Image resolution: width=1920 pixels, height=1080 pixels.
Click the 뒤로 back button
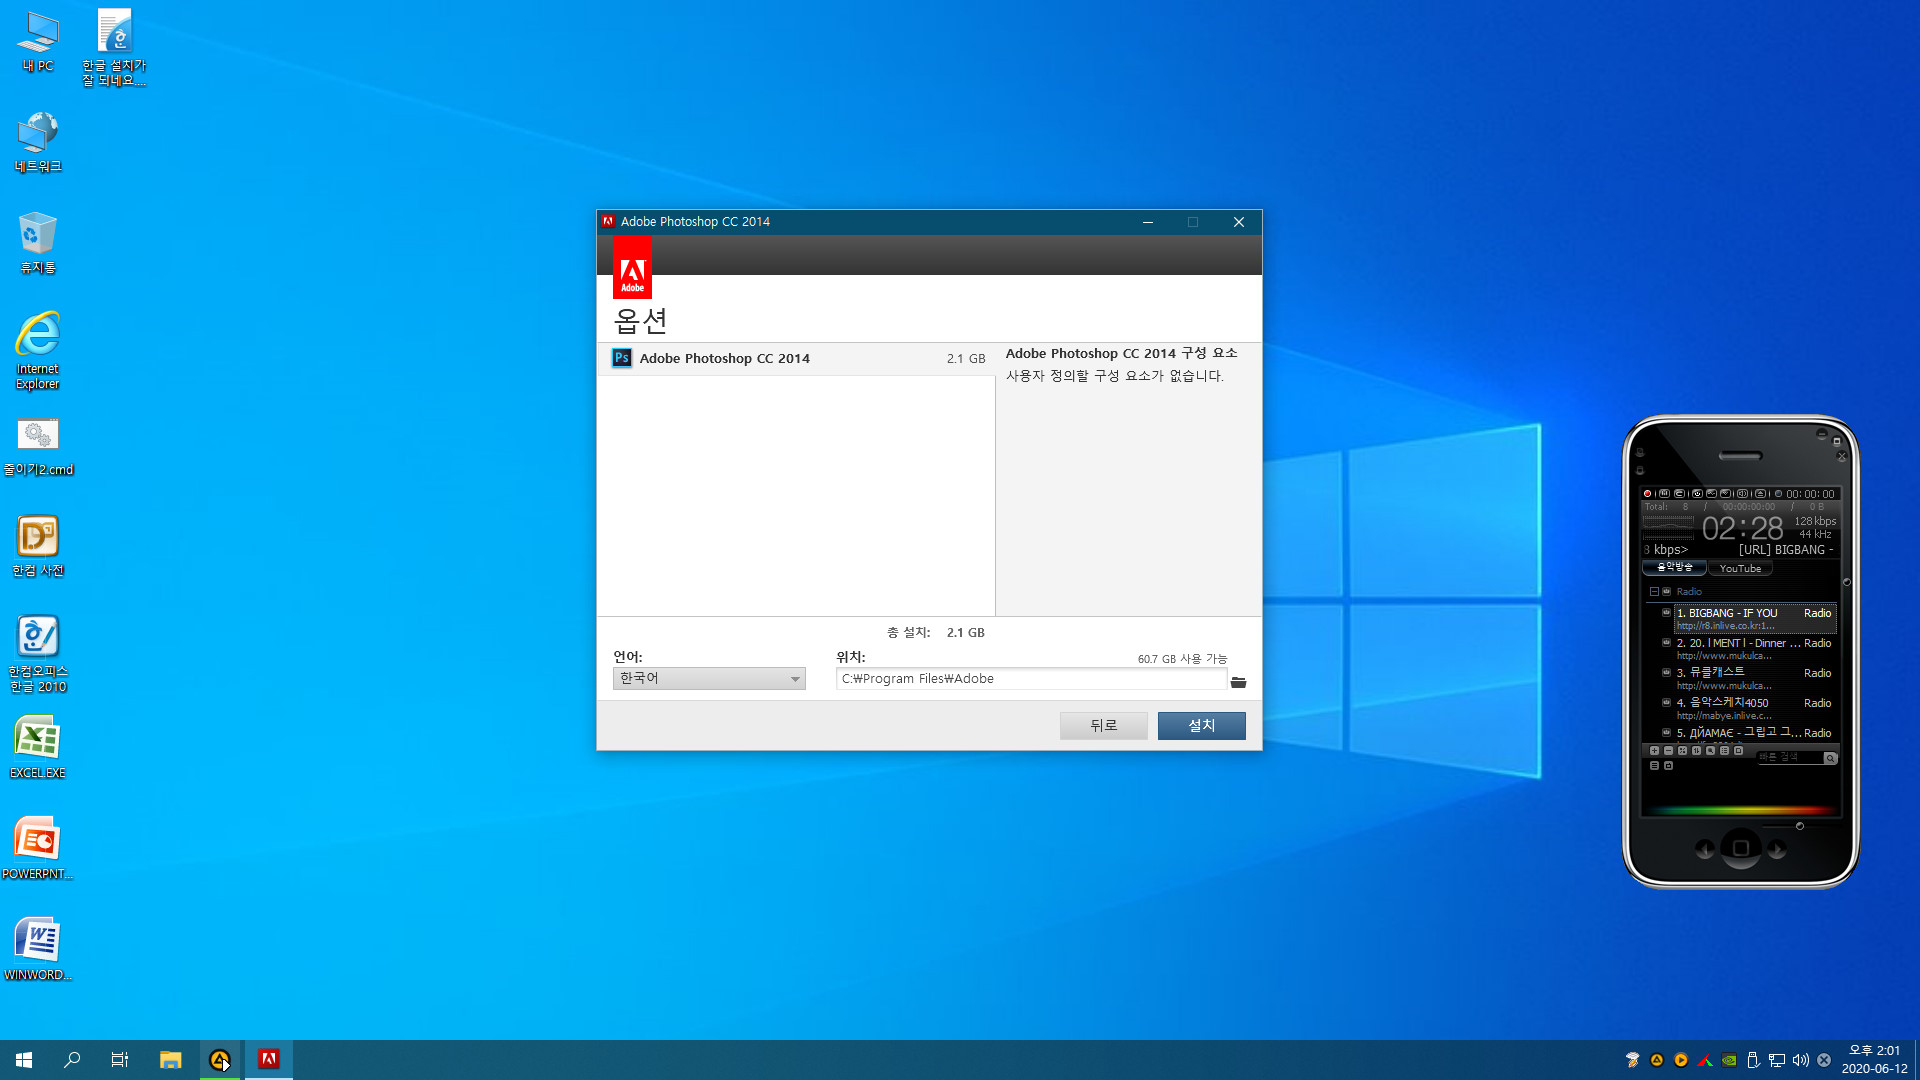click(x=1103, y=726)
